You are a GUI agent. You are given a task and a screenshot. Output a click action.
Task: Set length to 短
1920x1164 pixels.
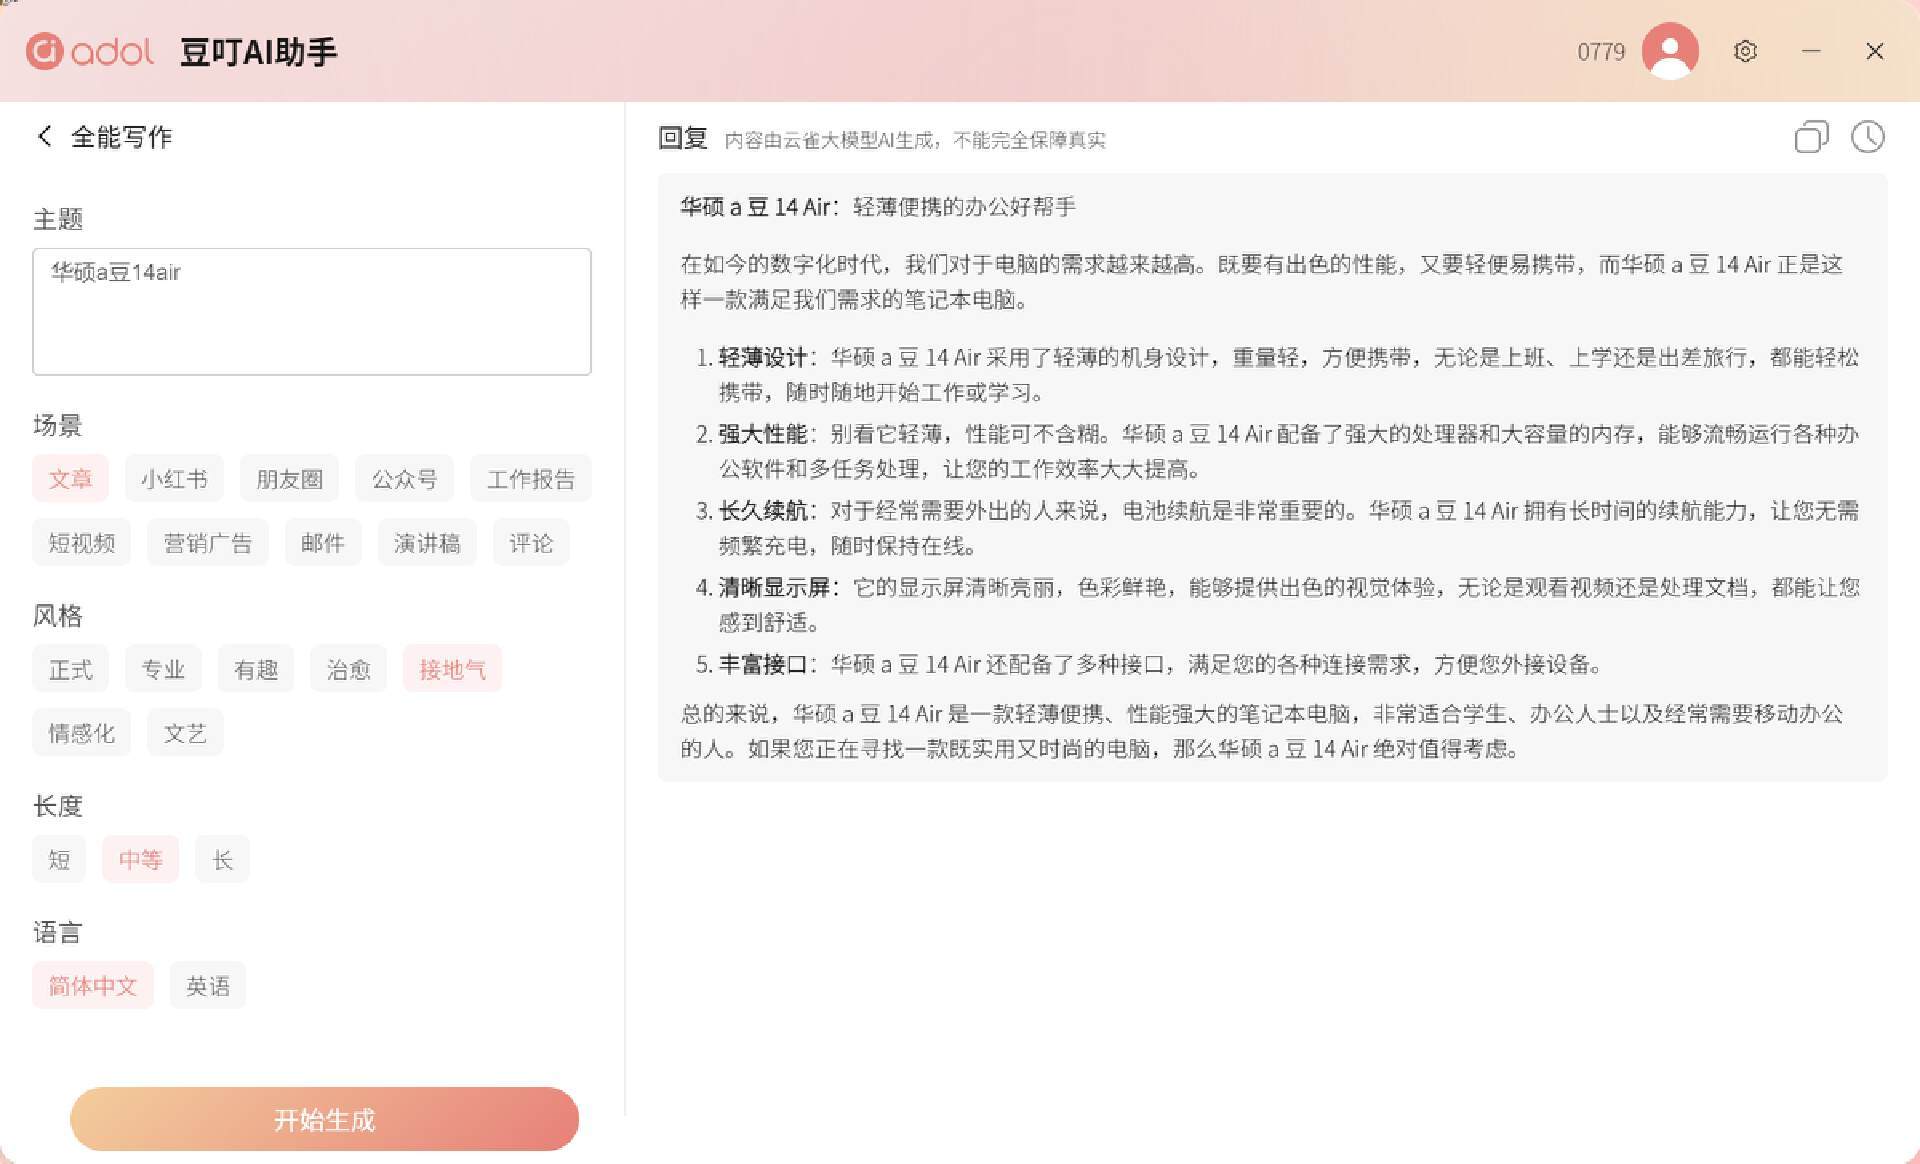pos(59,859)
